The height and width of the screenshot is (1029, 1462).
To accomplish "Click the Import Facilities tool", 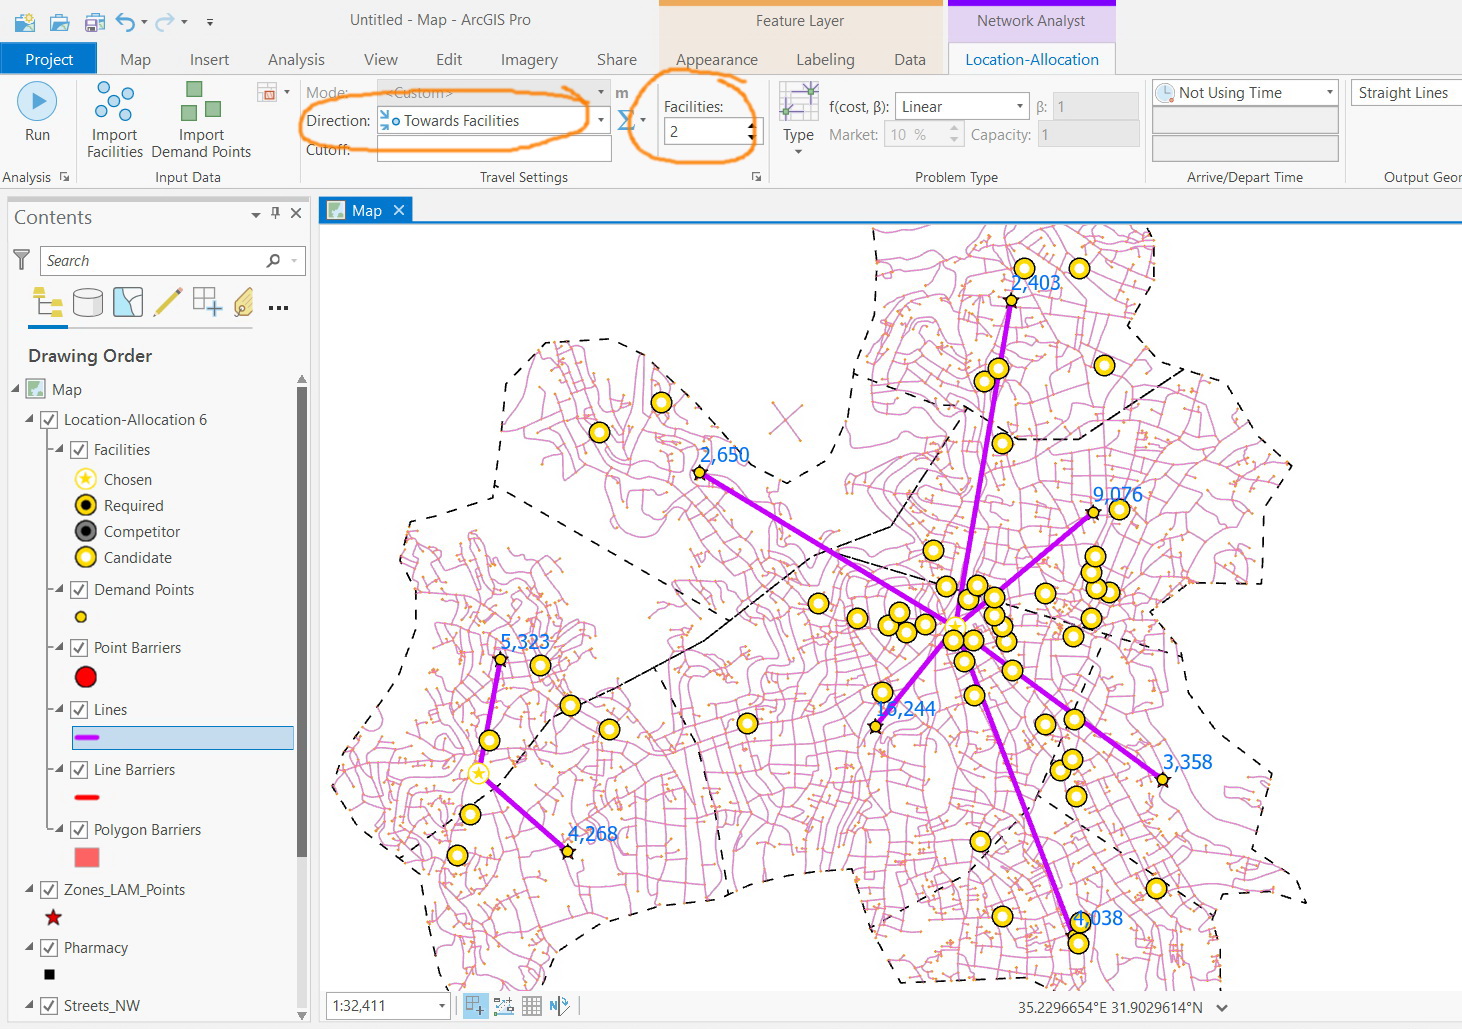I will point(114,119).
